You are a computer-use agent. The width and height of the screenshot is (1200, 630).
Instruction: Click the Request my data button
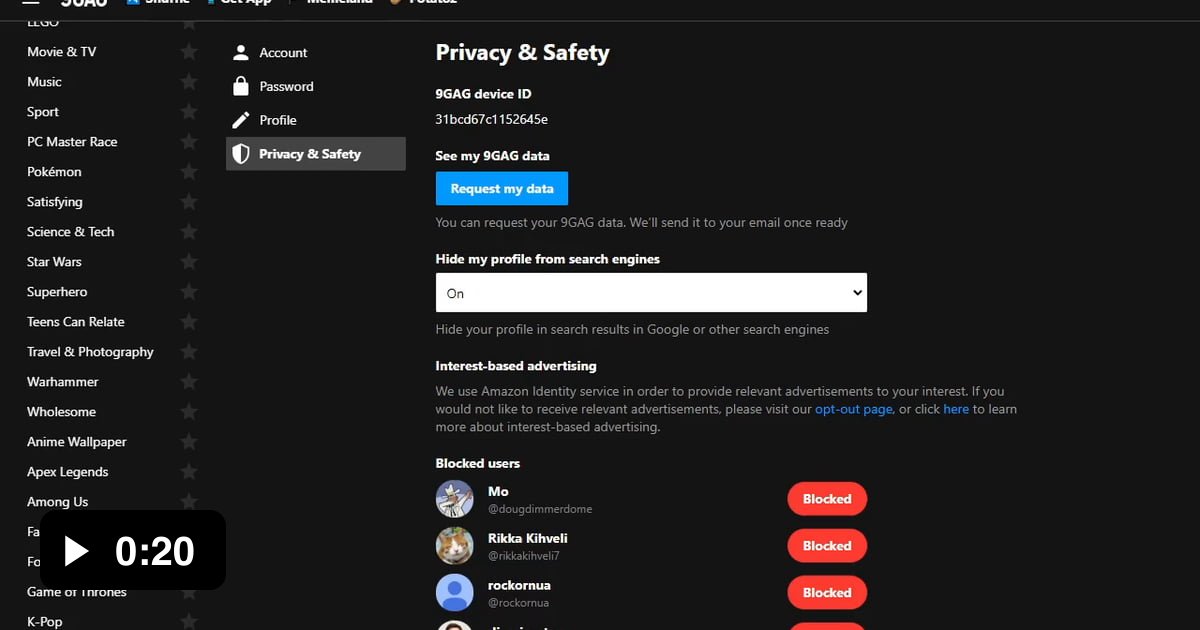(502, 189)
